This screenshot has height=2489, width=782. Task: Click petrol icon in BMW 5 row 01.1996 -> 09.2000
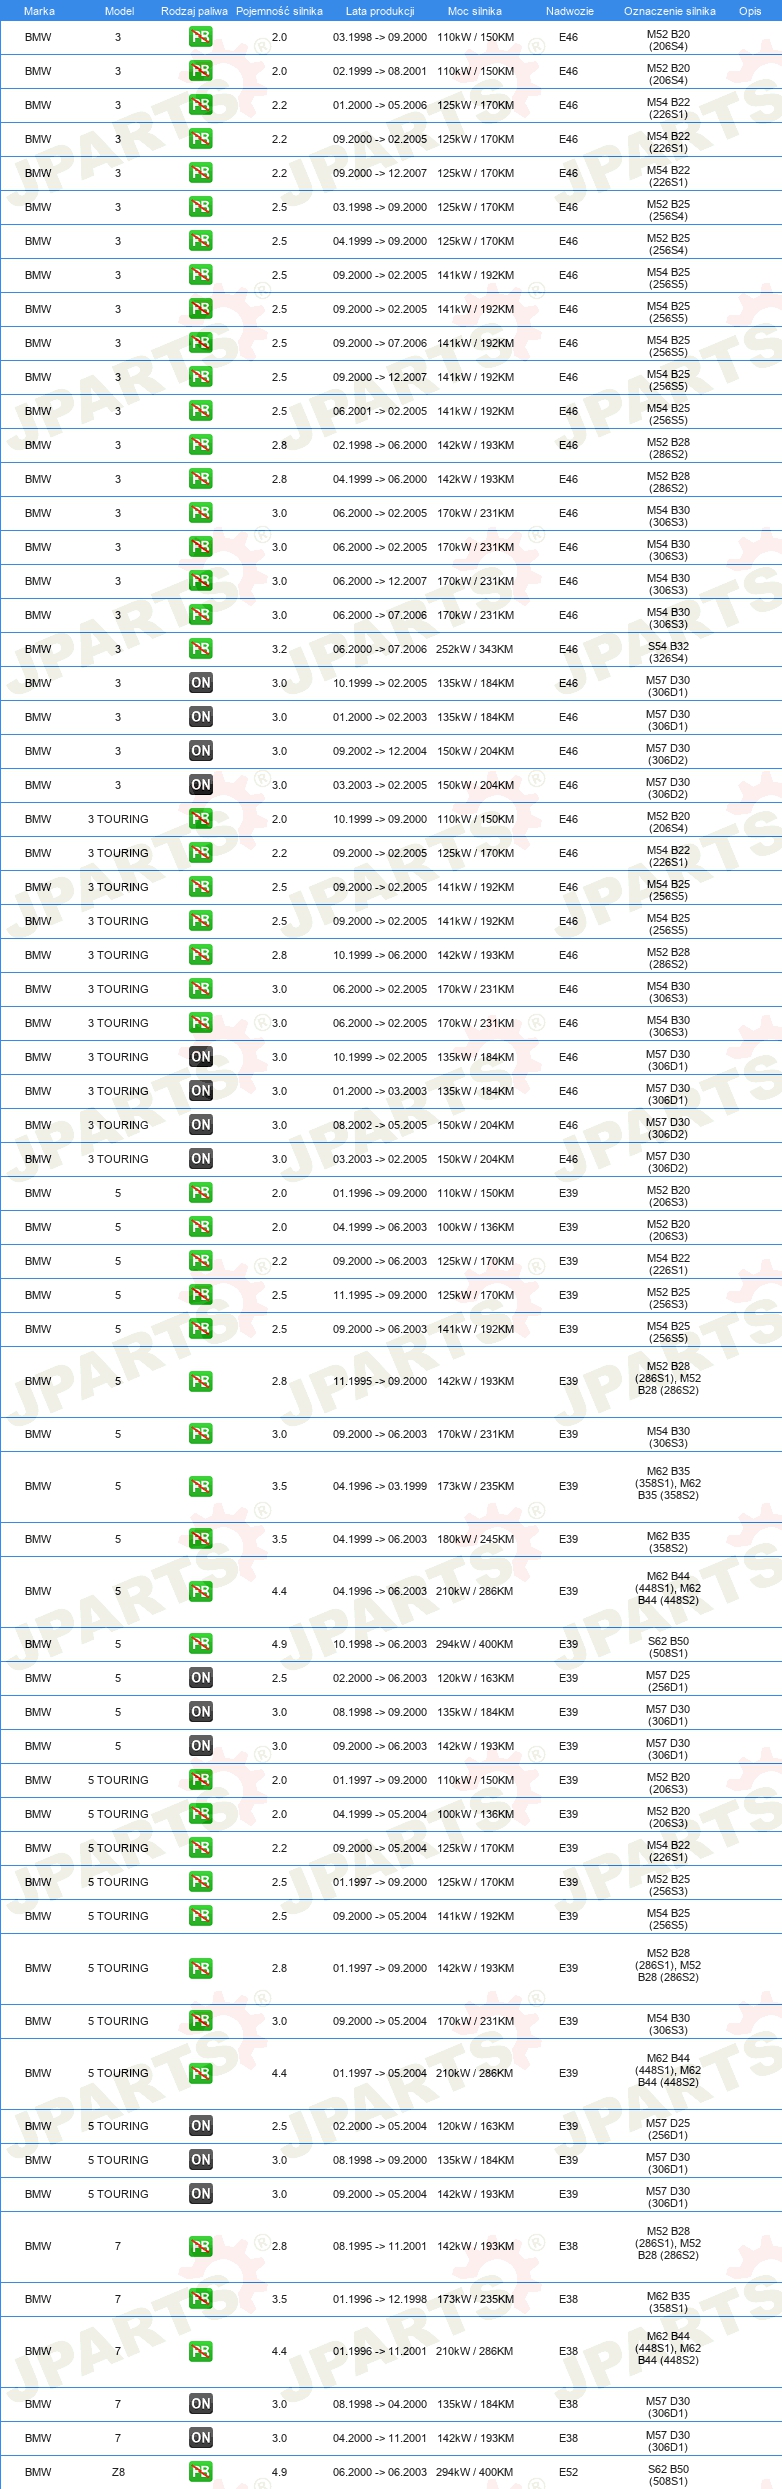tap(201, 1193)
